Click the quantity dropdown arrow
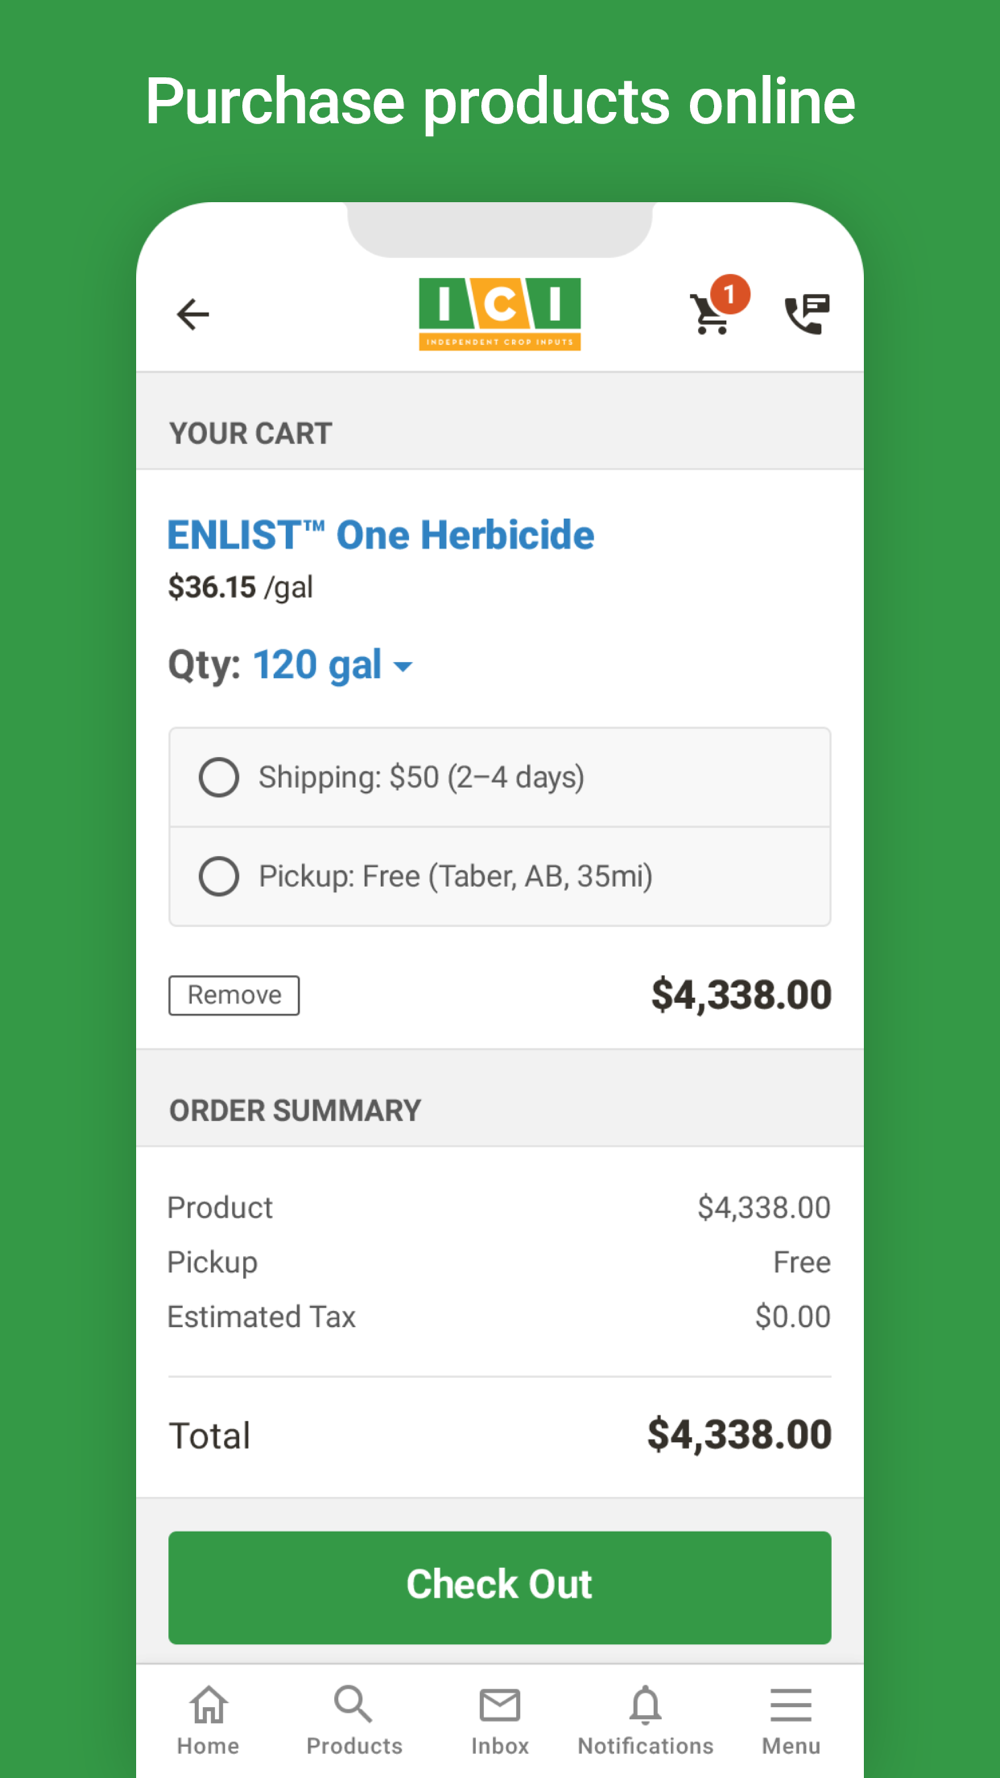1000x1778 pixels. click(403, 667)
